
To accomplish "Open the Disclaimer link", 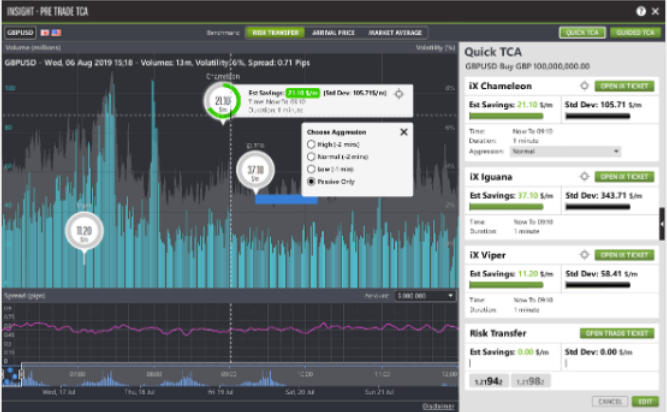I will [438, 406].
